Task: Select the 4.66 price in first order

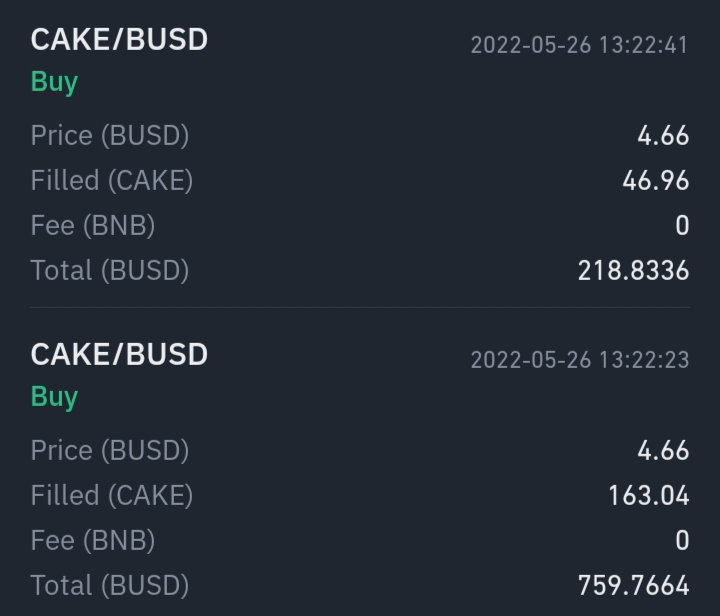Action: (663, 136)
